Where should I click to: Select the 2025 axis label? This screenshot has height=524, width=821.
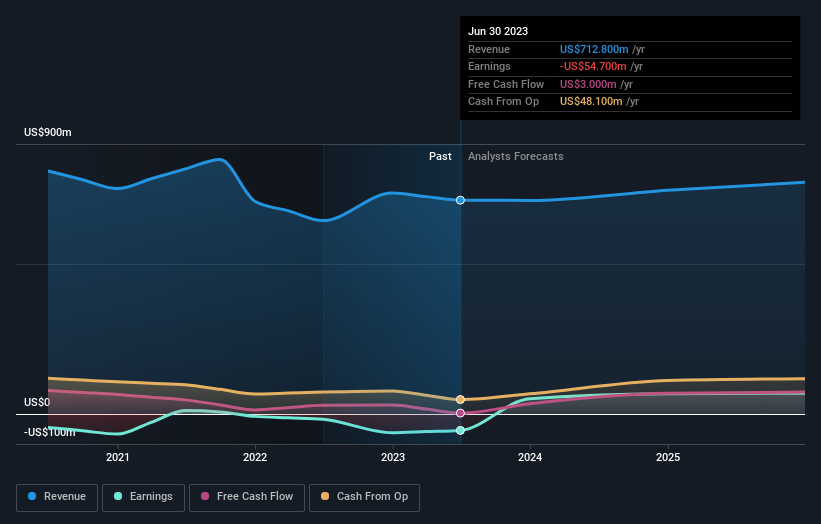coord(668,457)
